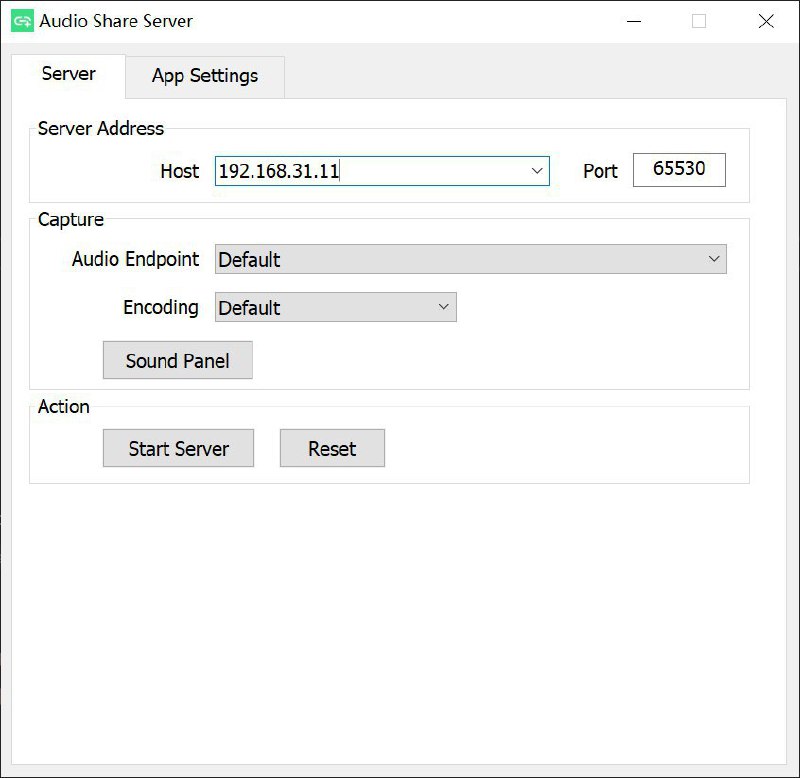
Task: Click the maximize window button
Action: click(699, 21)
